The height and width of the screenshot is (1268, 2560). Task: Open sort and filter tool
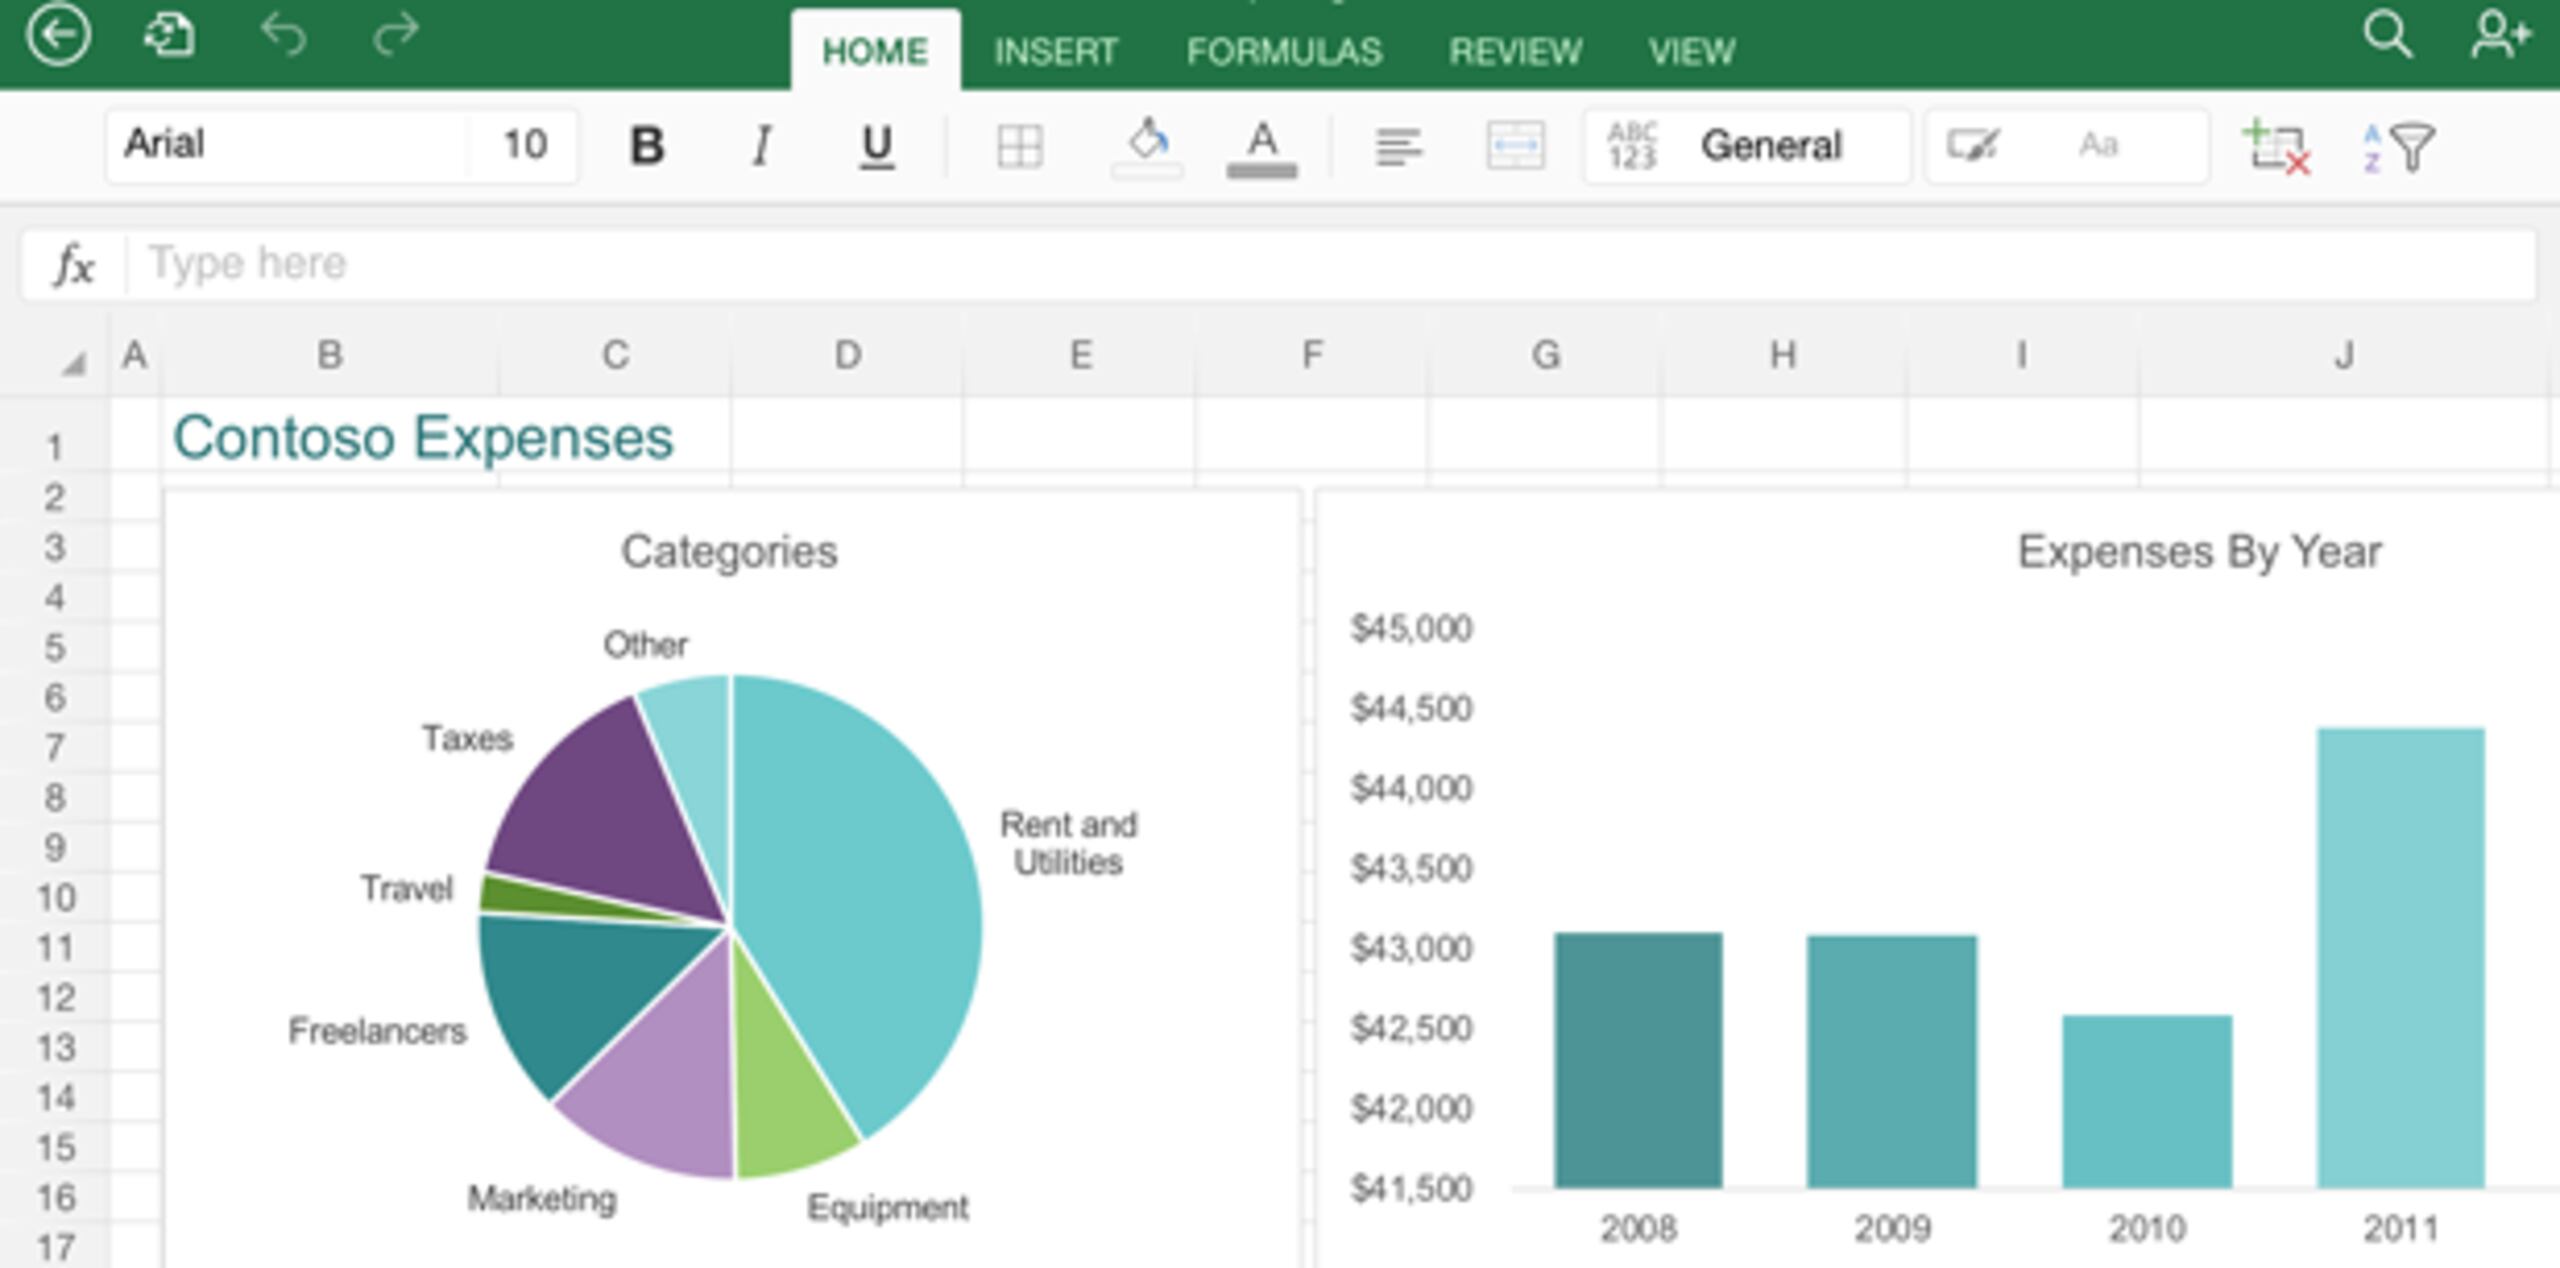(2399, 147)
